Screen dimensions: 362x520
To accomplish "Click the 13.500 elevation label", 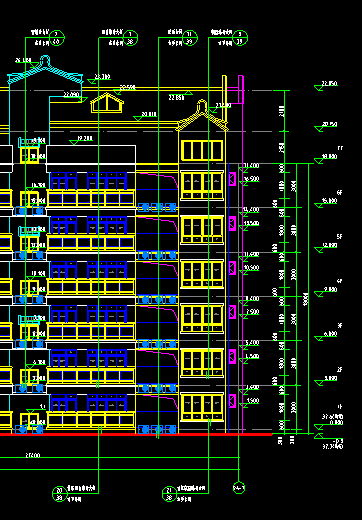I will [251, 223].
